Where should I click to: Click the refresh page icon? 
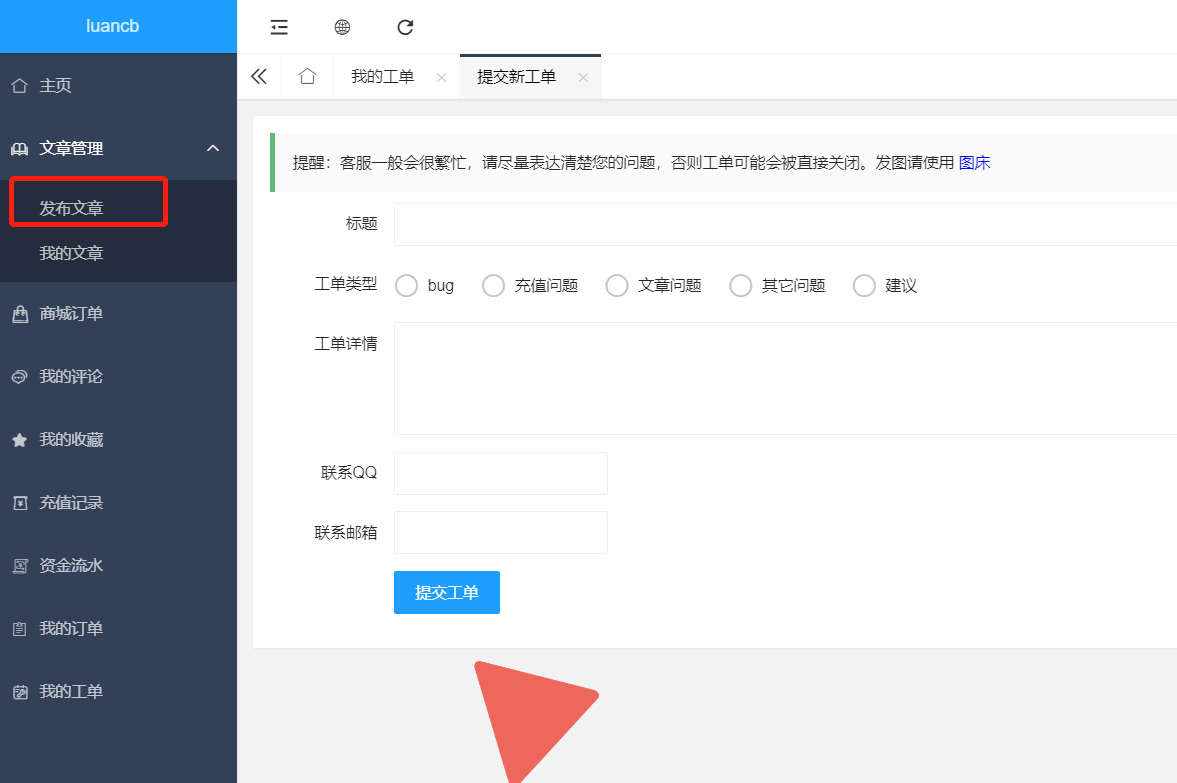pyautogui.click(x=405, y=27)
